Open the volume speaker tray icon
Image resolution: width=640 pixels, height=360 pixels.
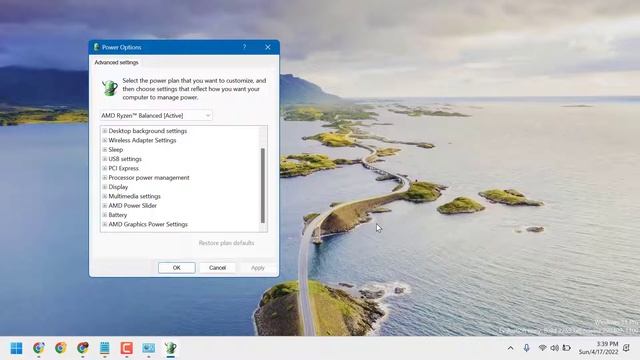(554, 348)
